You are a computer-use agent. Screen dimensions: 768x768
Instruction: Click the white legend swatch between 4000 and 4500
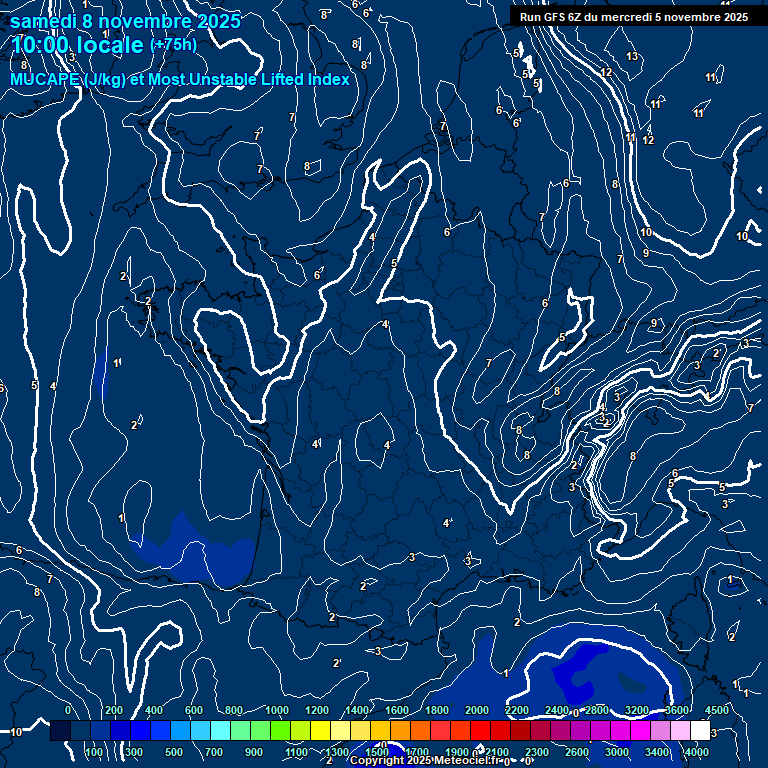(700, 730)
